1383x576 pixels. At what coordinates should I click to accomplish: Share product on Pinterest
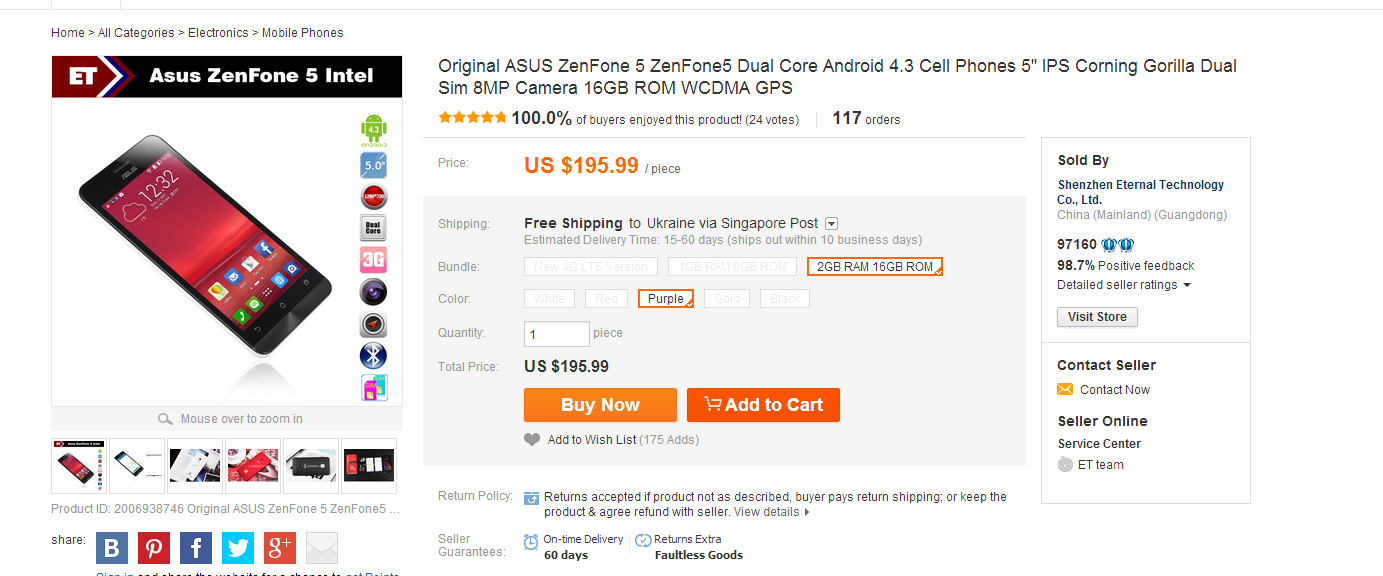[x=154, y=548]
